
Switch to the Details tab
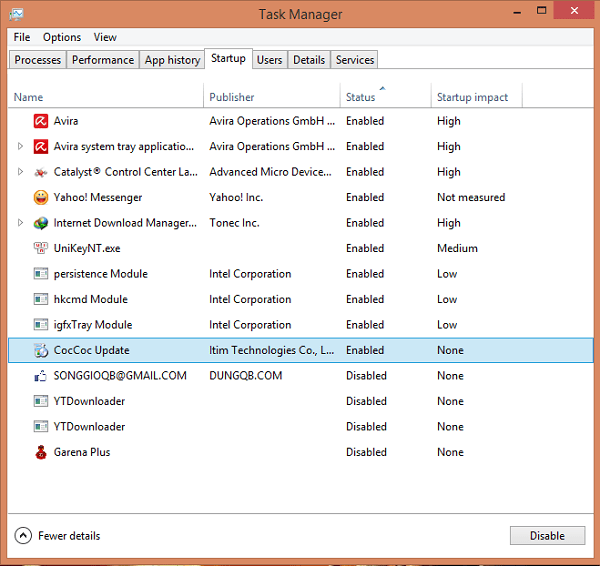tap(309, 60)
